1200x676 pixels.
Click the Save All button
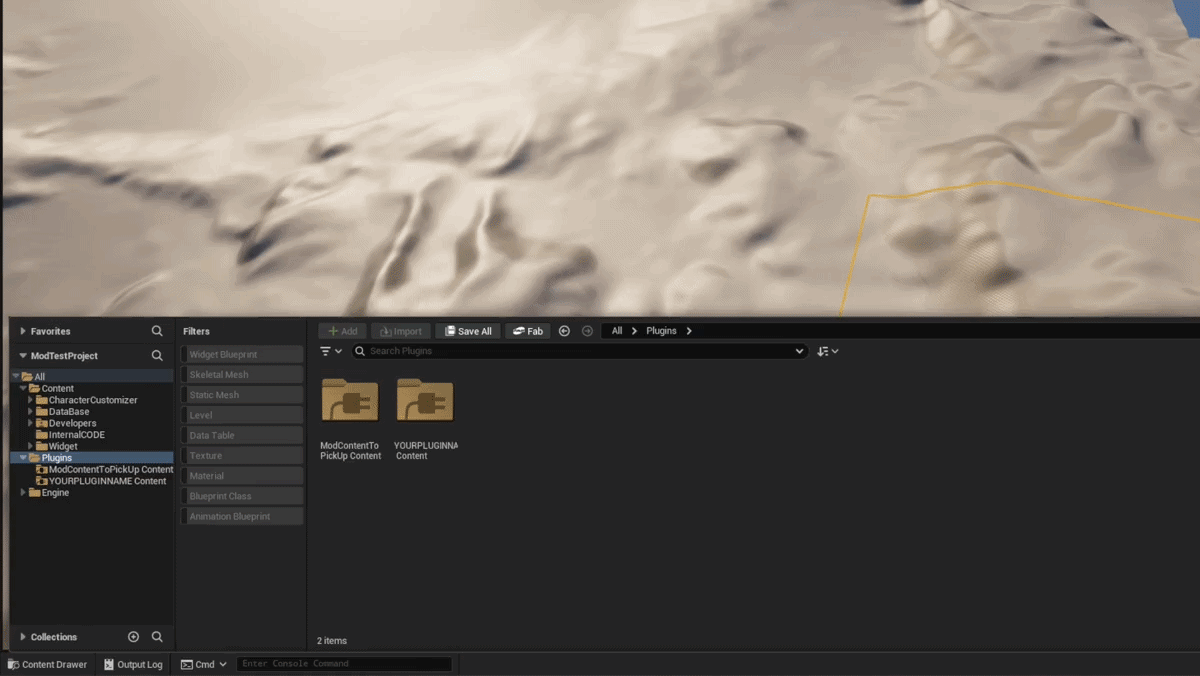(468, 331)
